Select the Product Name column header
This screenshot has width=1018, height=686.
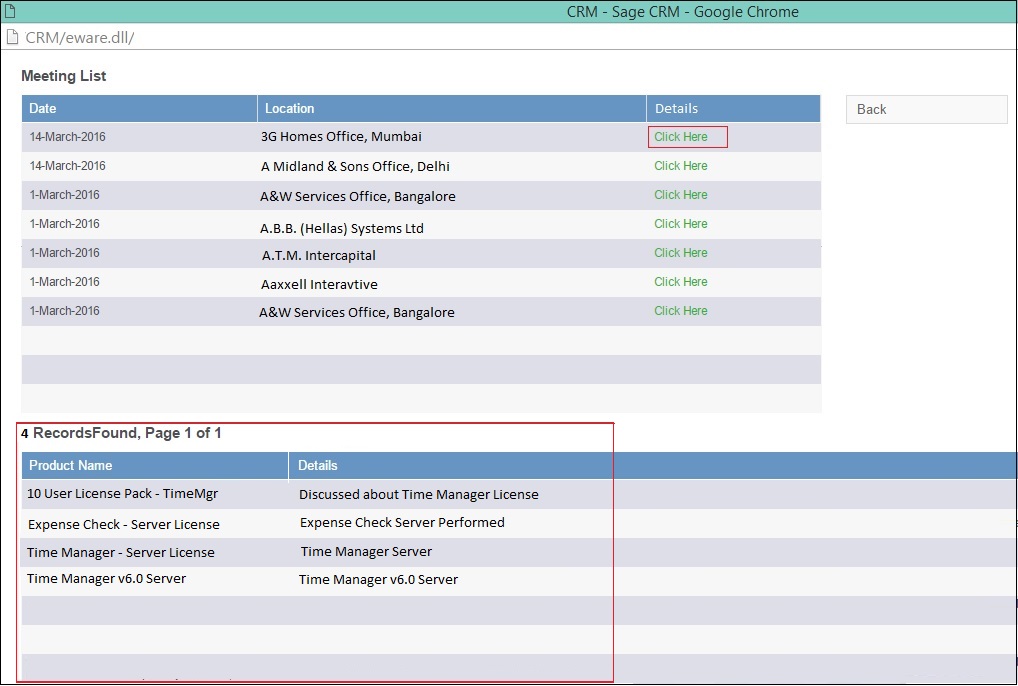(x=155, y=465)
